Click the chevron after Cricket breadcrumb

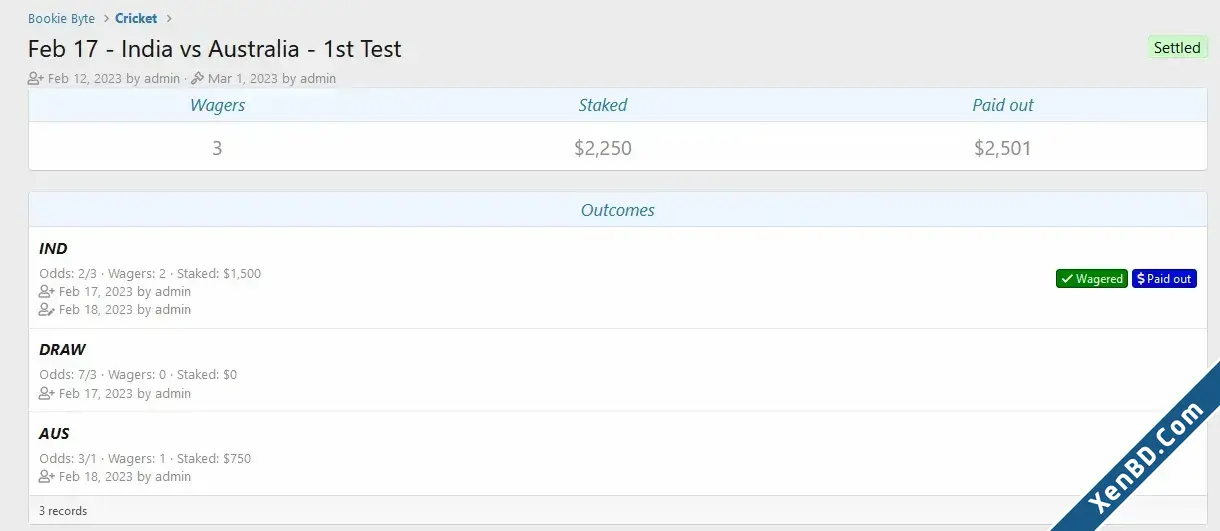(x=169, y=18)
